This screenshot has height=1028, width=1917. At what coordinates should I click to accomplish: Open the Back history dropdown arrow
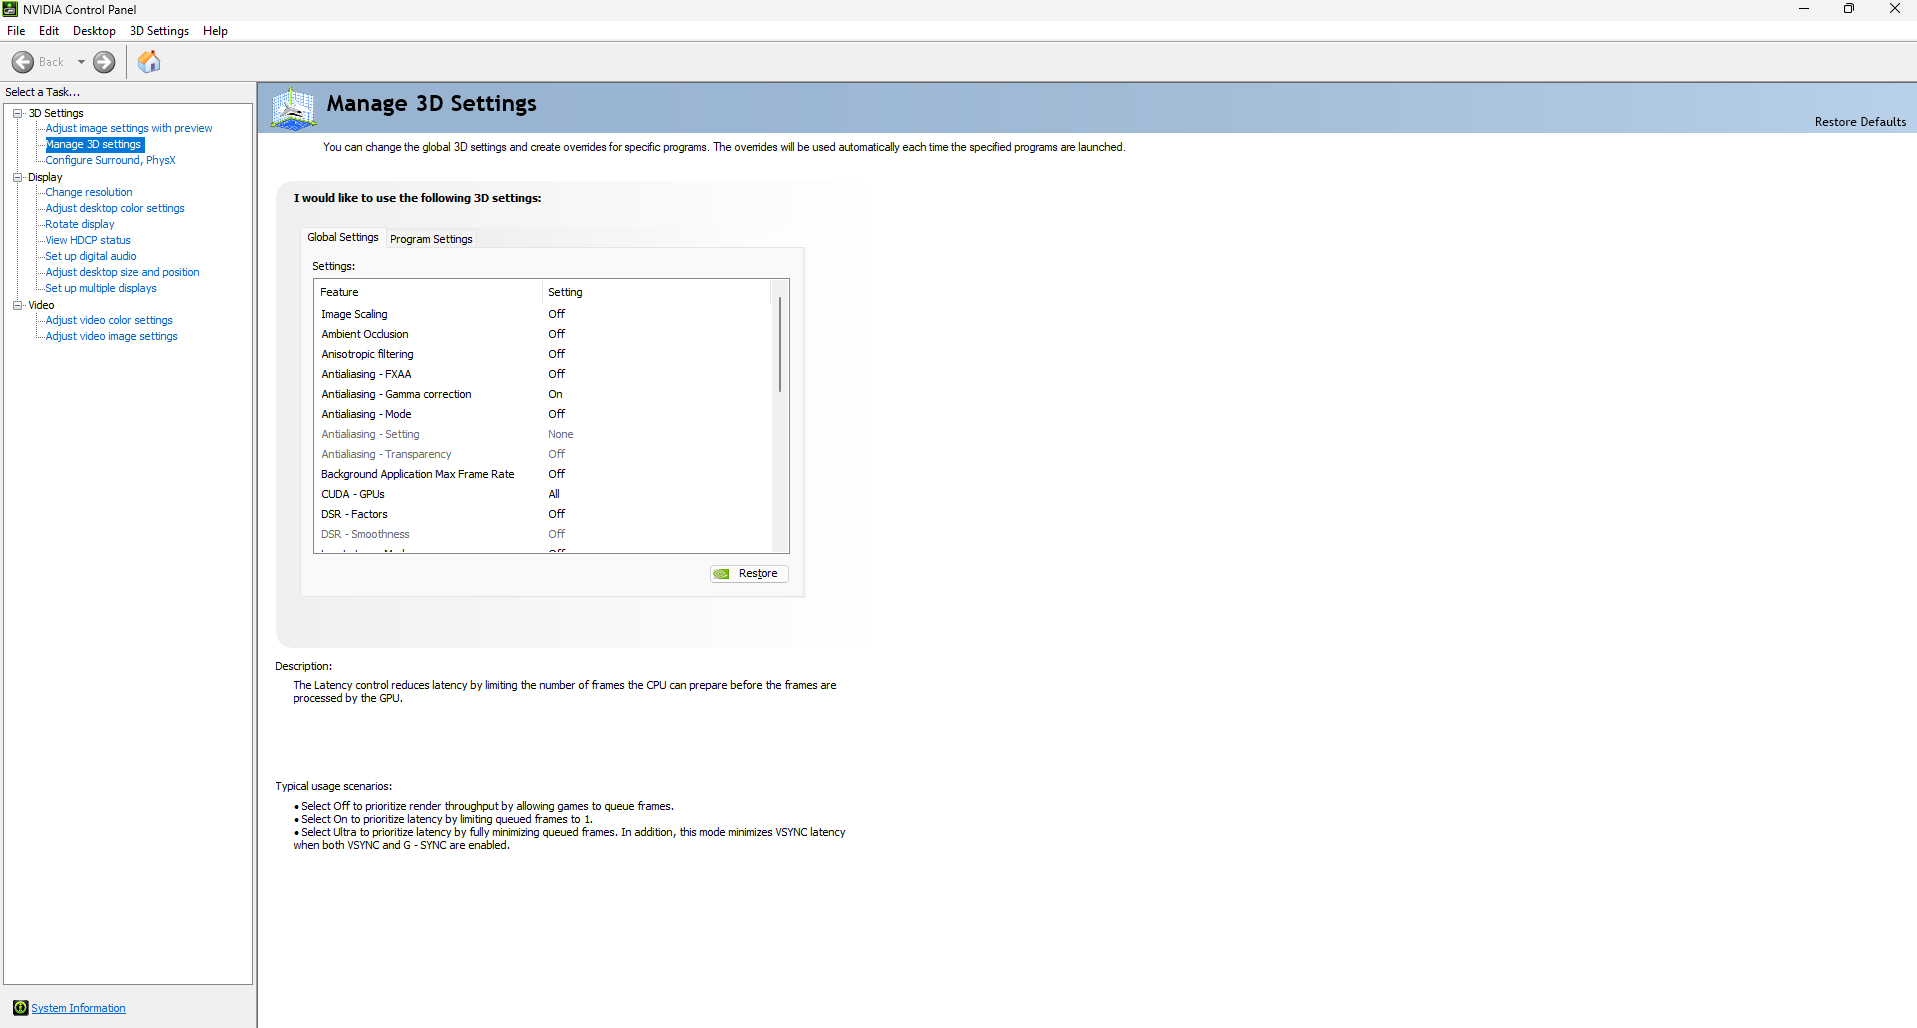pyautogui.click(x=81, y=62)
